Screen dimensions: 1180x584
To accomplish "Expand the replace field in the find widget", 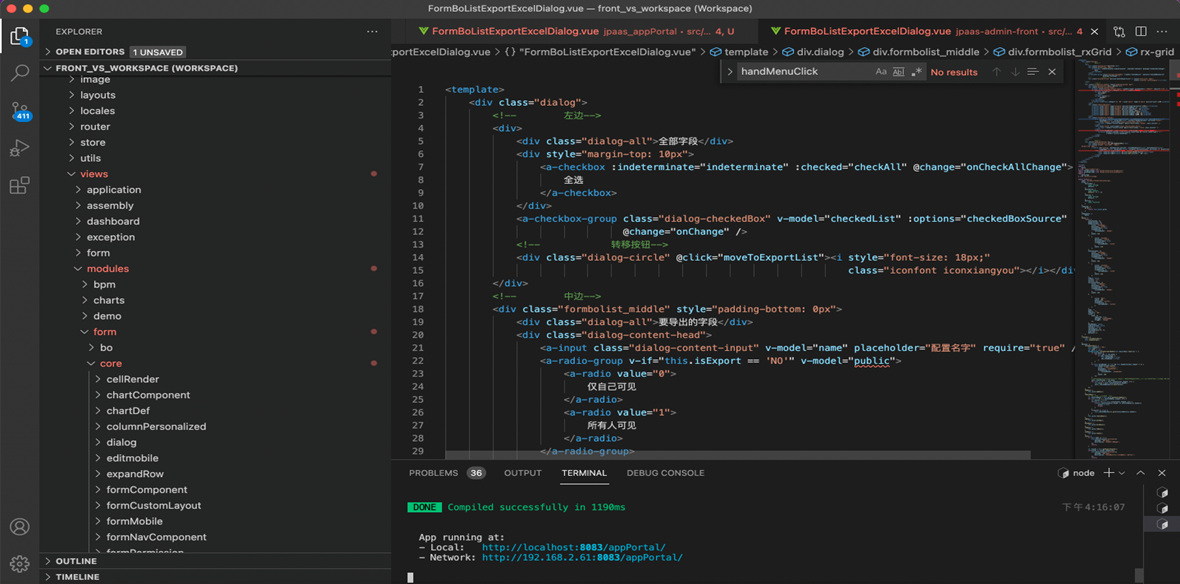I will coord(729,71).
